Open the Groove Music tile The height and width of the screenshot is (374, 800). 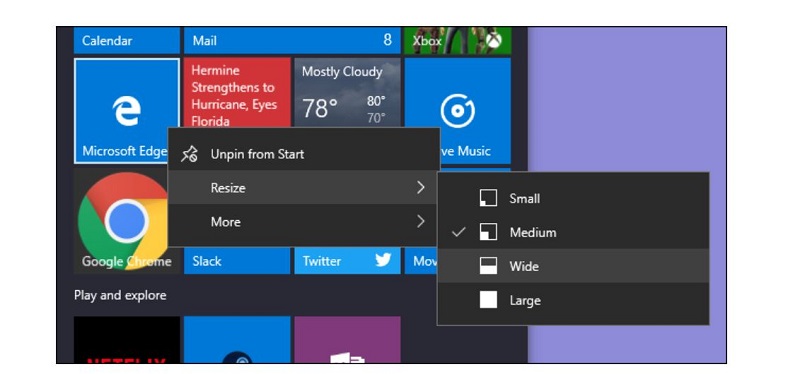458,111
